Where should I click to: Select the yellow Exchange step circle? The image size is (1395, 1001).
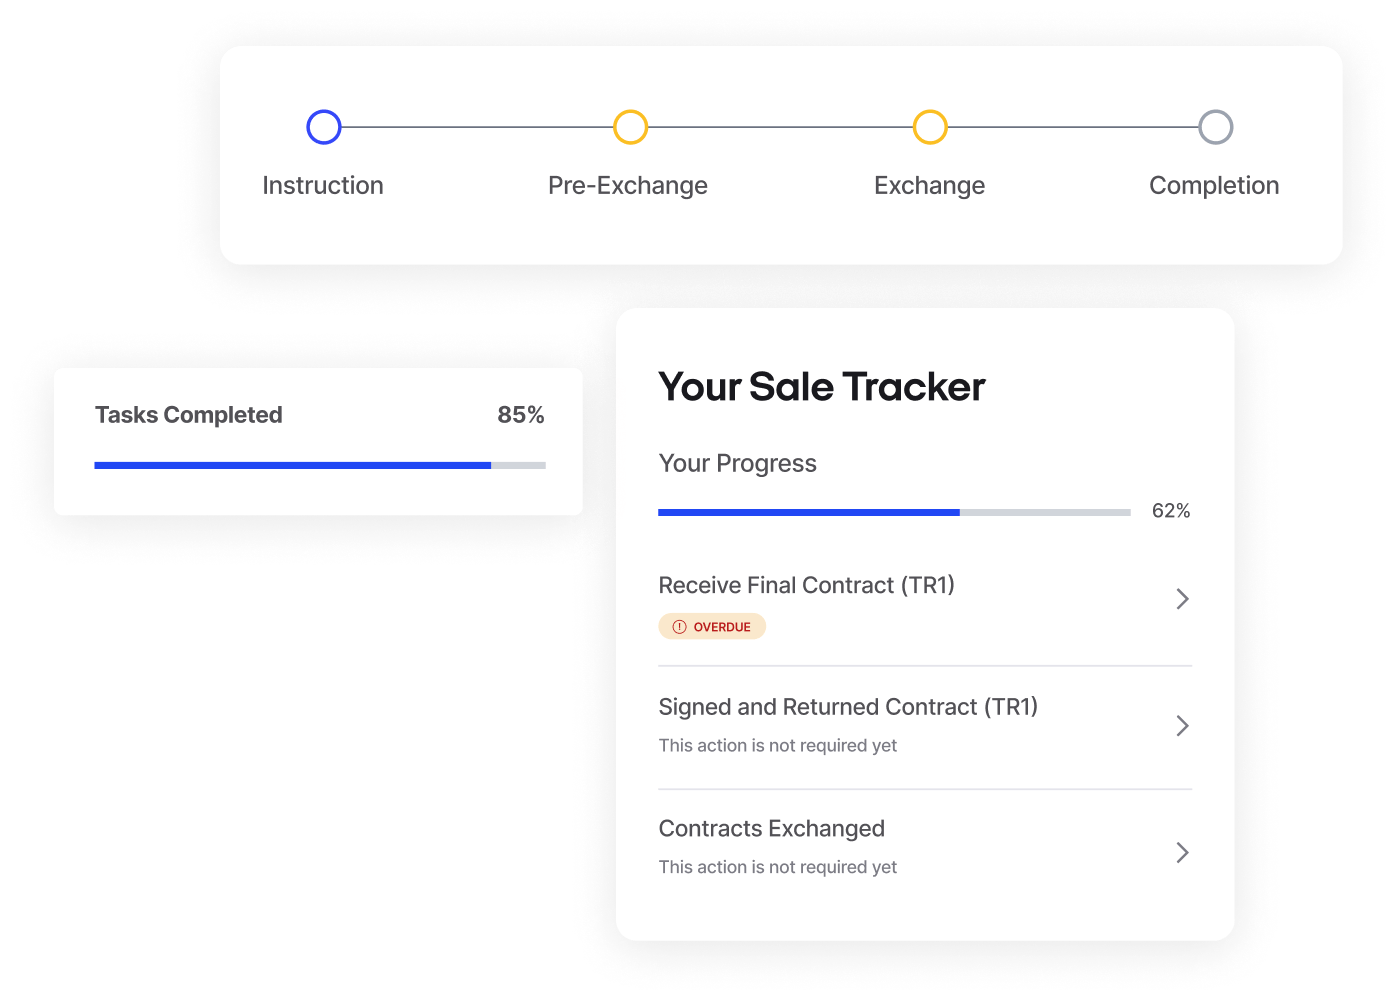pyautogui.click(x=930, y=127)
